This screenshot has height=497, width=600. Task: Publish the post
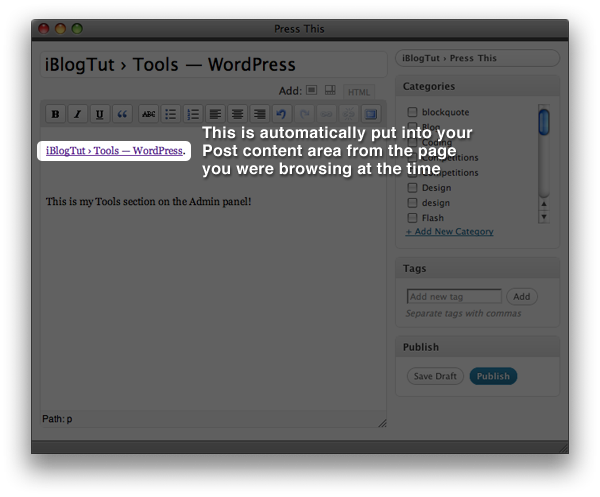(x=493, y=376)
